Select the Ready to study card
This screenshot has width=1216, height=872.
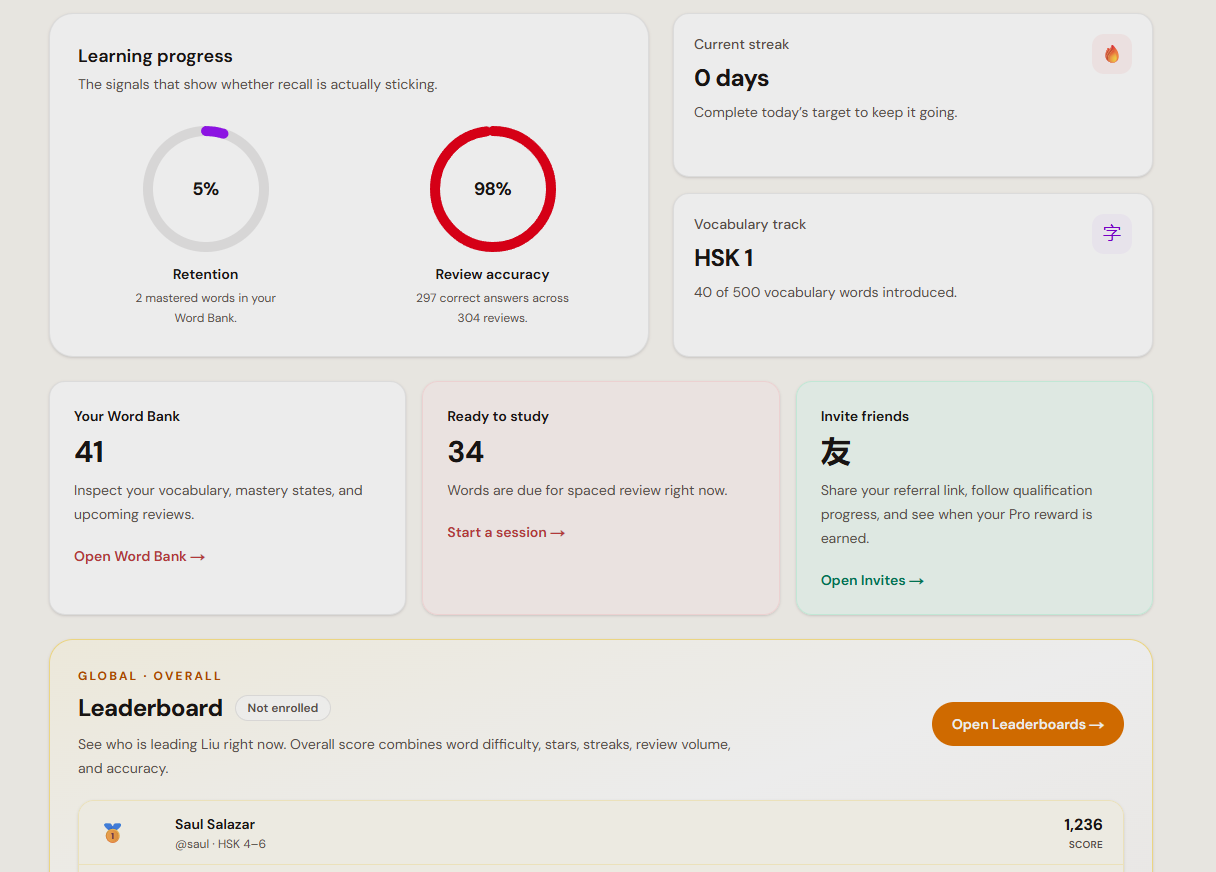[x=601, y=498]
